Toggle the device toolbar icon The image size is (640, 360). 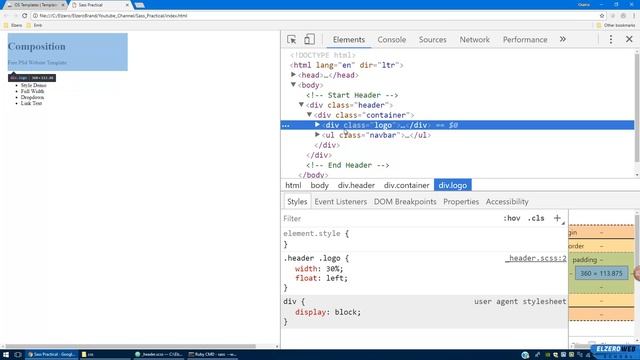tap(309, 40)
